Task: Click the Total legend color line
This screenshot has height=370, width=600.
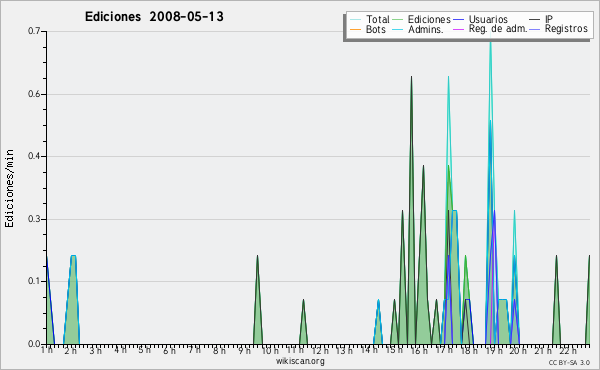Action: click(x=355, y=20)
